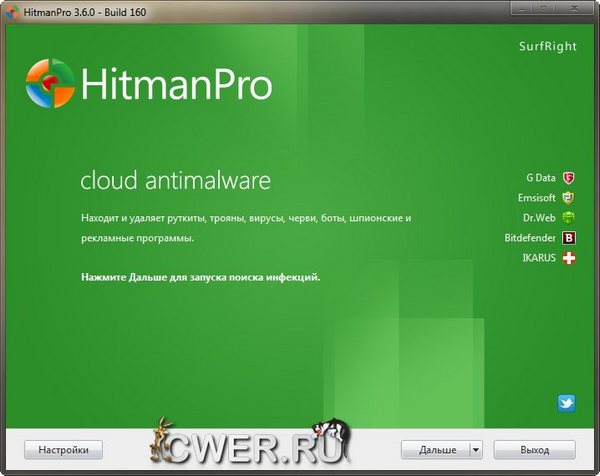Click the Нажмите Дальше instruction text
The image size is (600, 476).
[x=201, y=277]
